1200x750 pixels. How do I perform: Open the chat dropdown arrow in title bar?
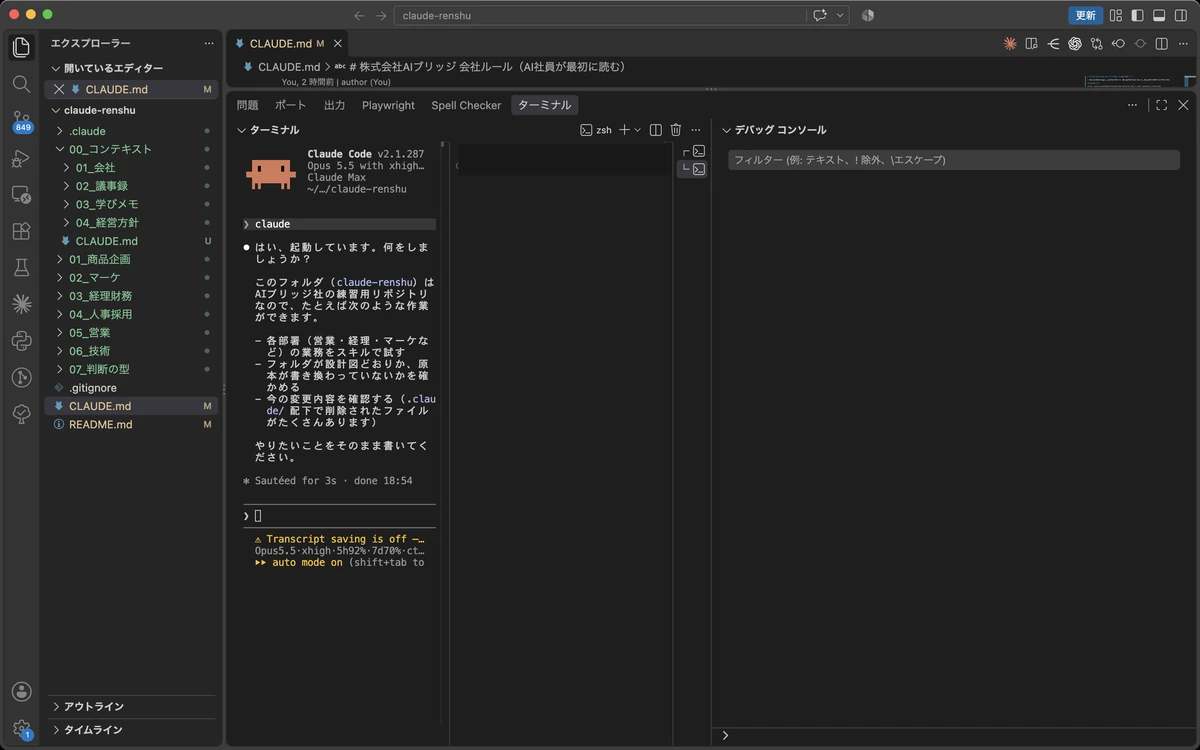[840, 15]
